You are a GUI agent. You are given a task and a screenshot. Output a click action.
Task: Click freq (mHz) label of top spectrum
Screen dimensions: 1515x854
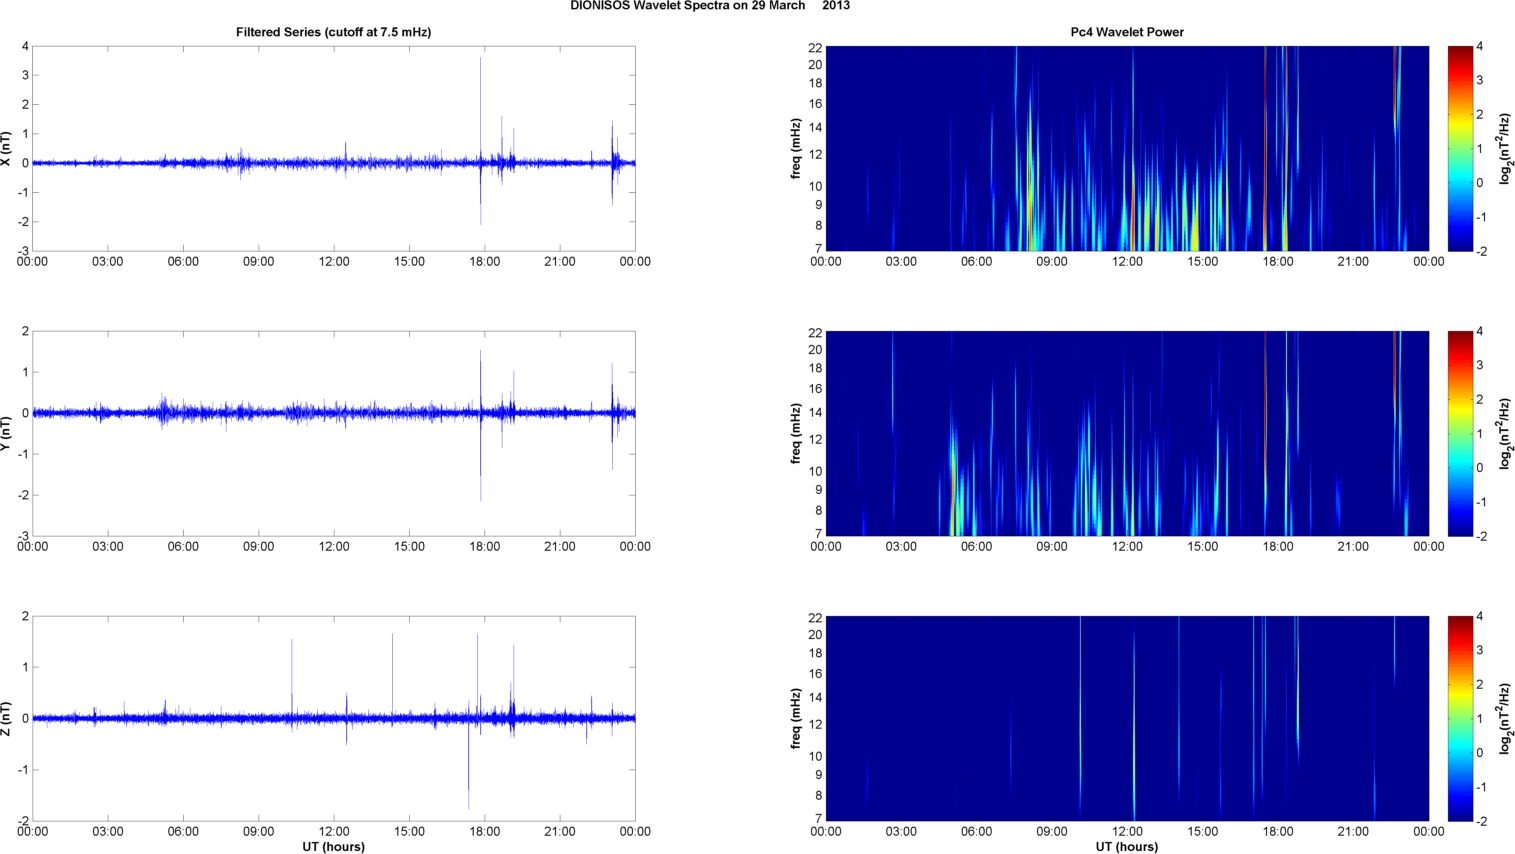796,148
